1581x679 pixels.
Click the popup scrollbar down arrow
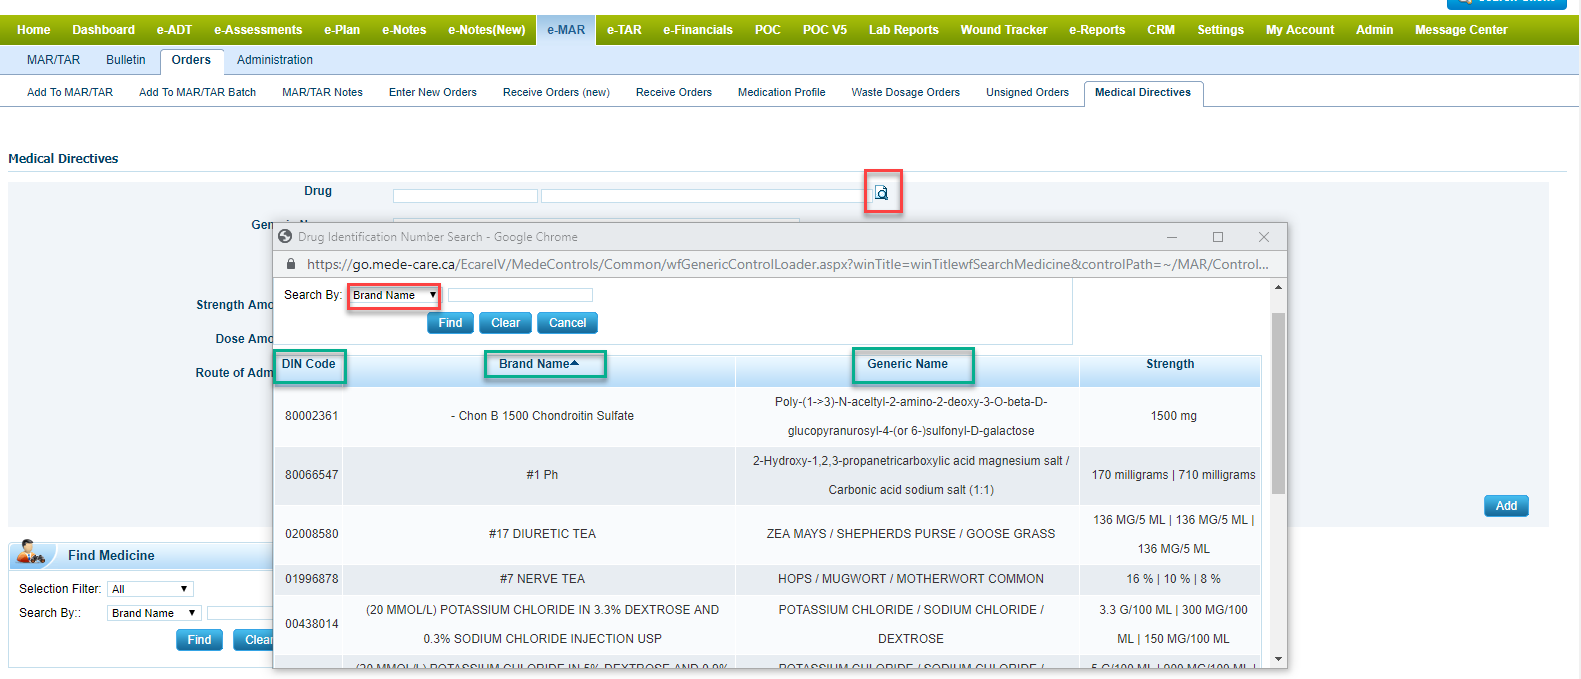(1278, 659)
